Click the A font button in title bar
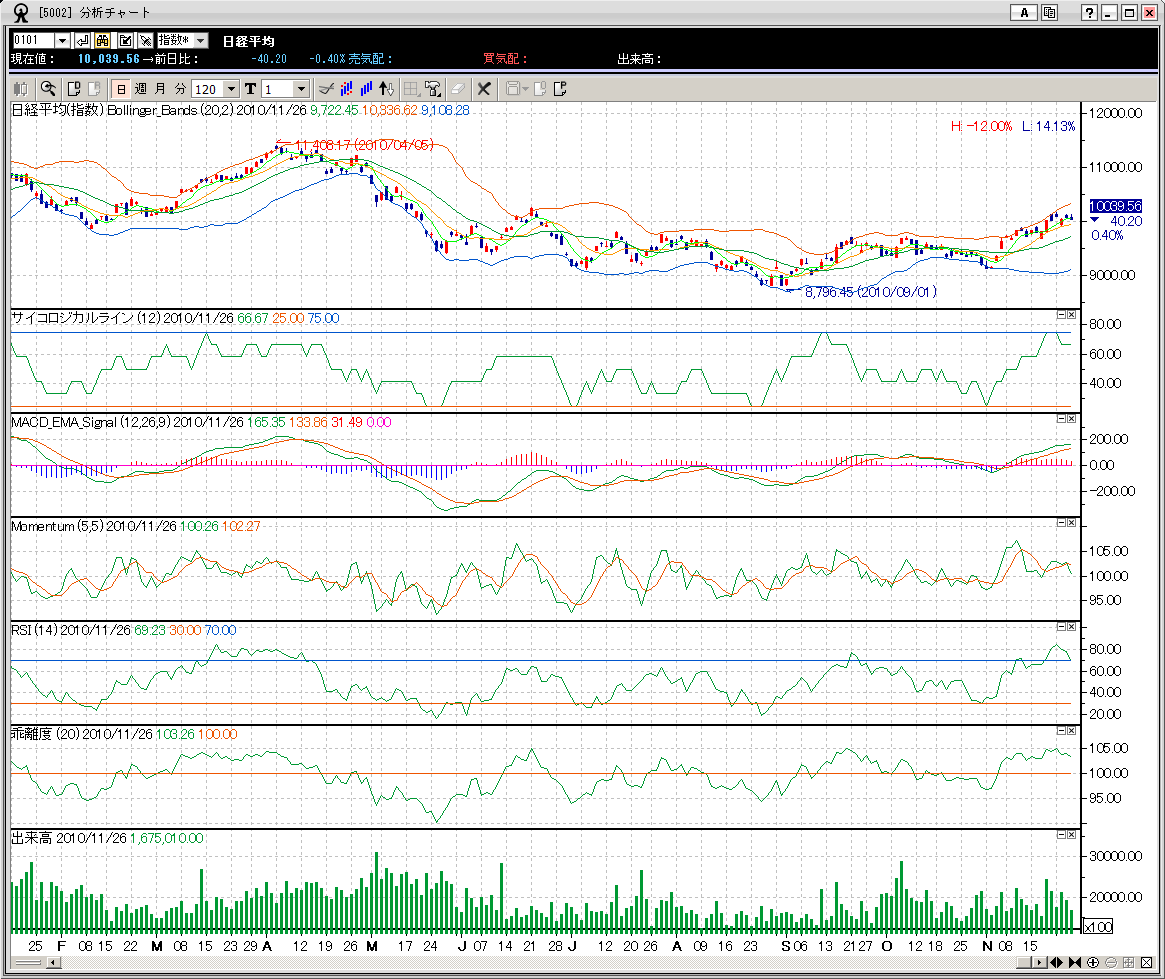 (x=1023, y=13)
